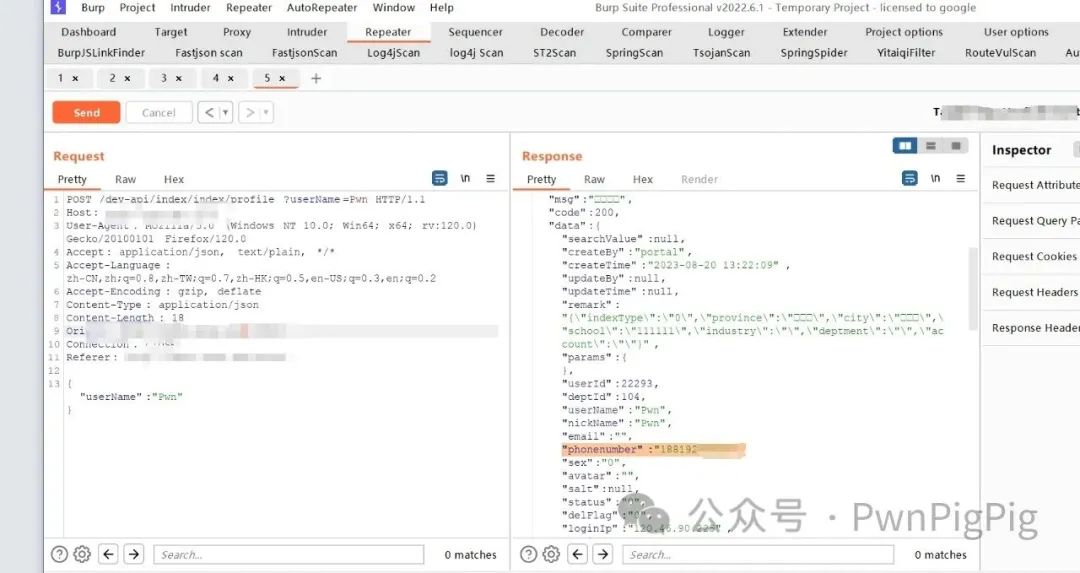This screenshot has height=573, width=1080.
Task: Add a new Repeater tab with plus
Action: [316, 79]
